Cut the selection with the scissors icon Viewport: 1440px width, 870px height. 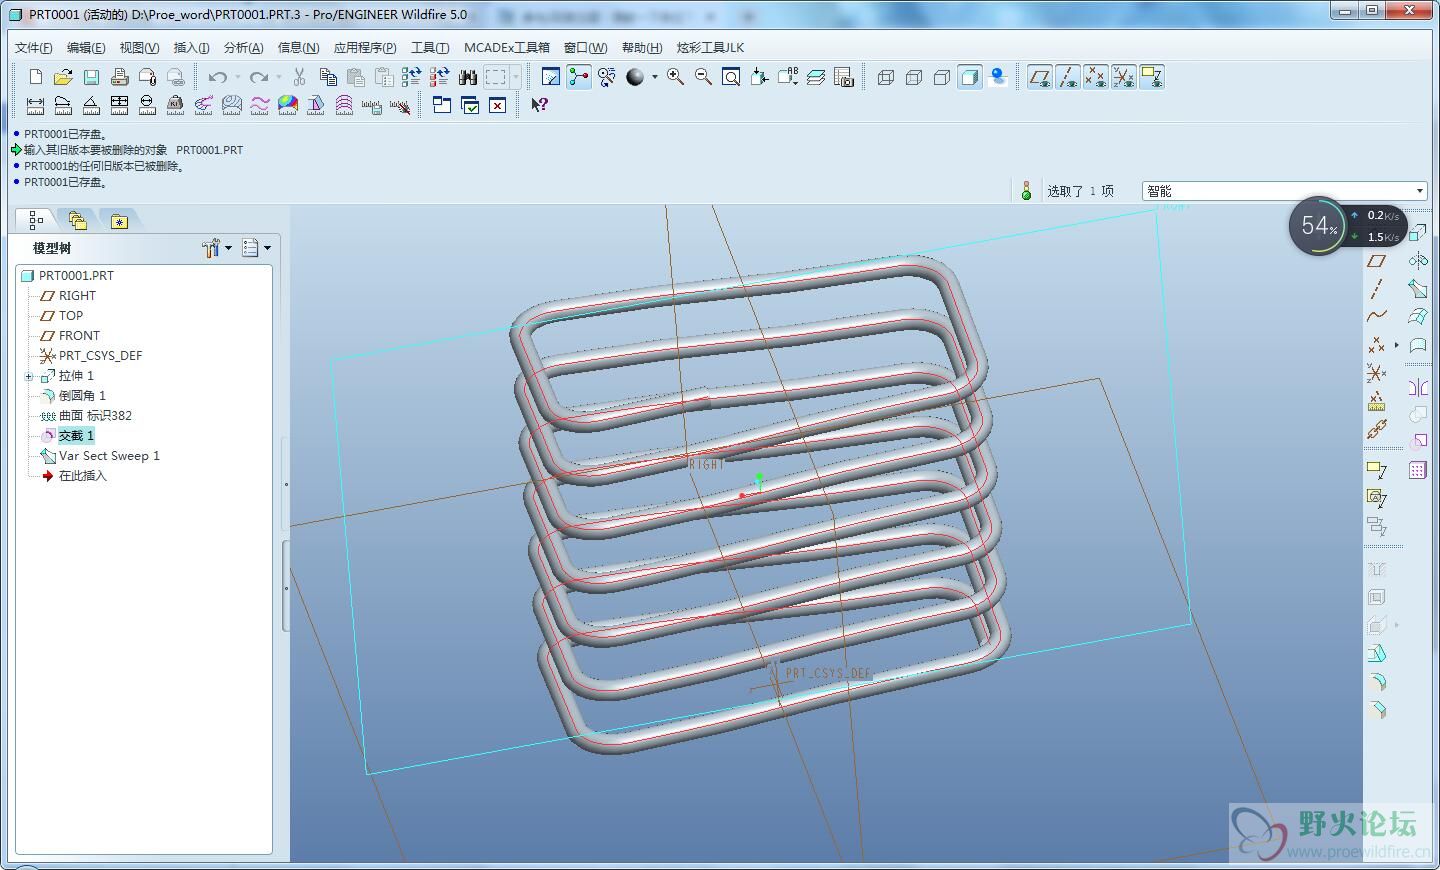(x=299, y=77)
